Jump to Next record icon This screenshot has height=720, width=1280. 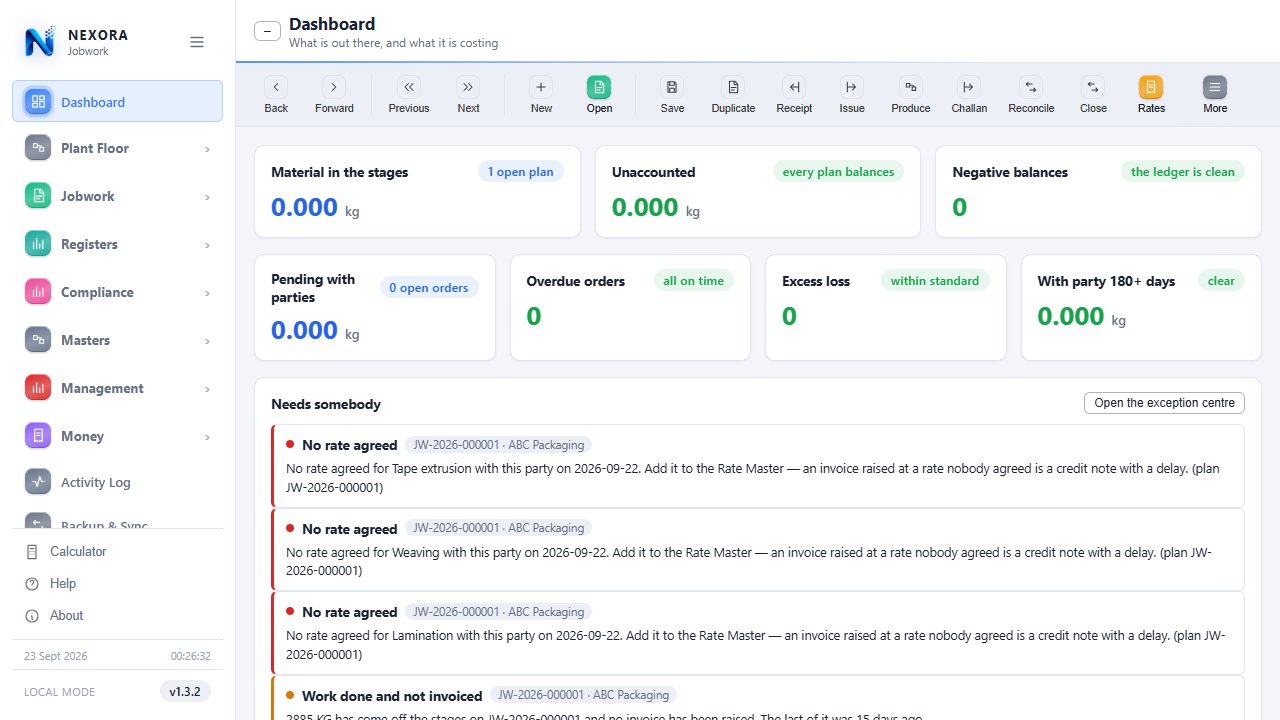click(x=468, y=87)
